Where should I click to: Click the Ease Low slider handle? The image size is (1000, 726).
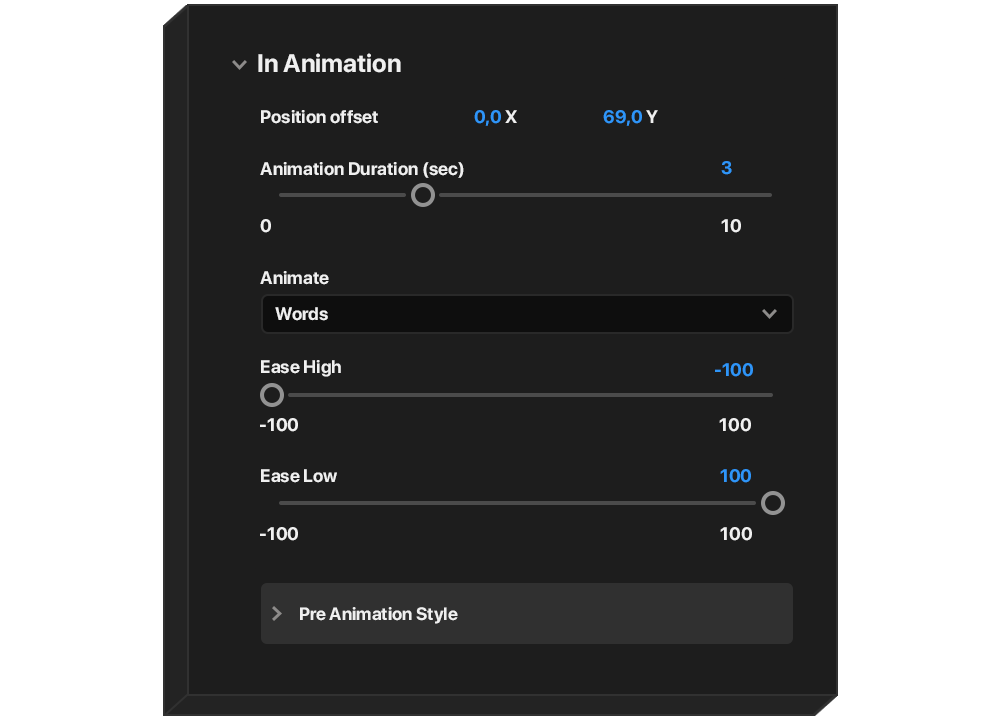pos(773,503)
